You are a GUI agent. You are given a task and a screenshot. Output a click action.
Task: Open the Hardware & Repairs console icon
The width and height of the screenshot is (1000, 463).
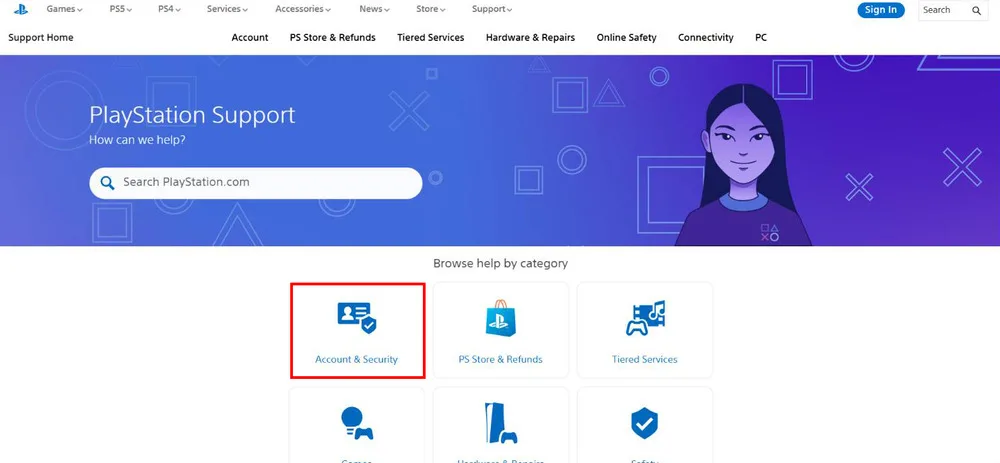click(x=501, y=423)
